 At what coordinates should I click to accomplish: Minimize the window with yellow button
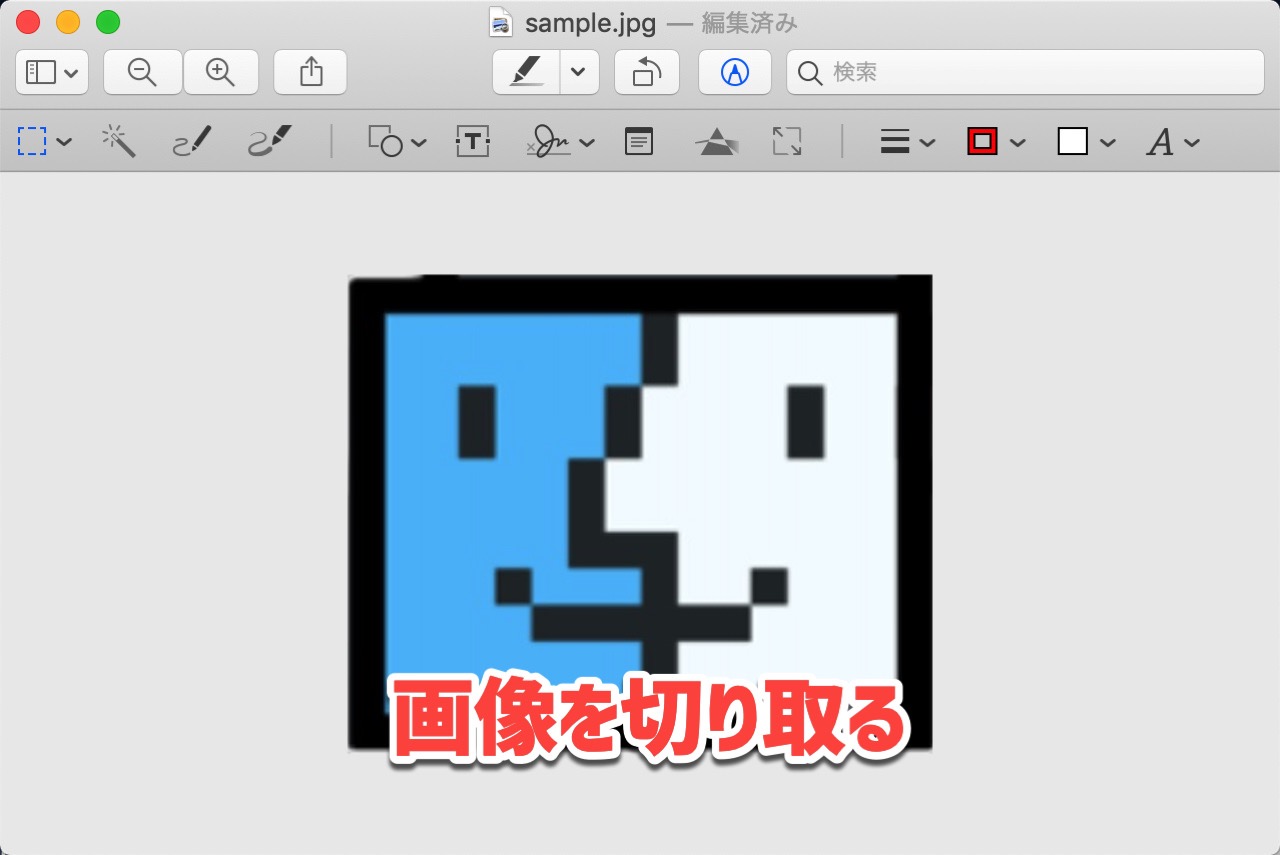point(68,22)
